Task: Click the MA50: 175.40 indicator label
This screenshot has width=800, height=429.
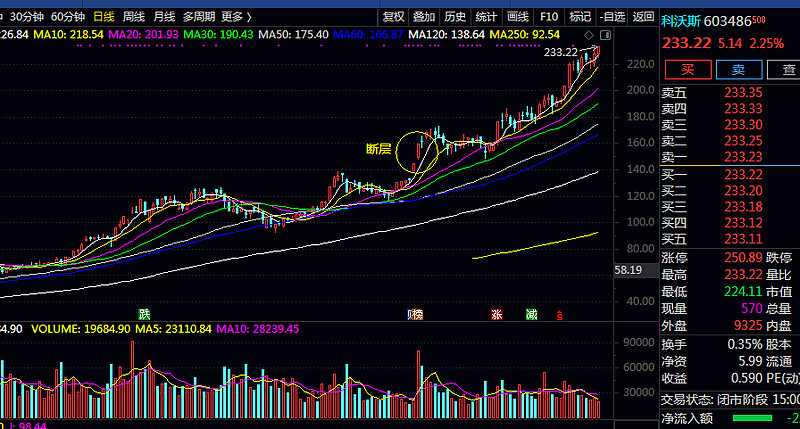Action: click(x=293, y=35)
